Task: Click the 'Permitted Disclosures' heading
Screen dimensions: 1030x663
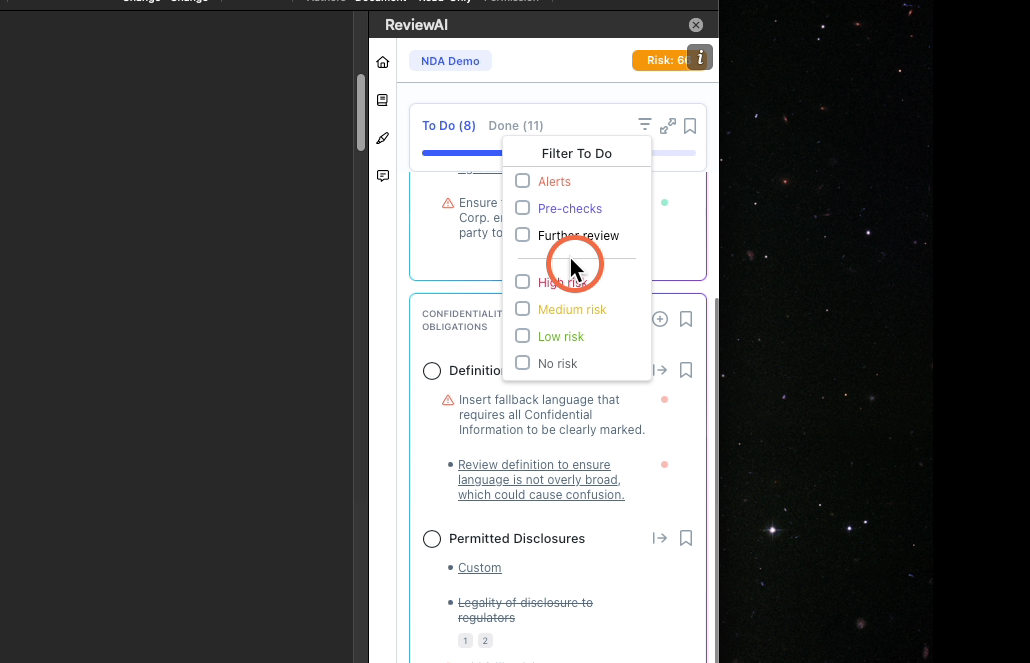Action: [517, 538]
